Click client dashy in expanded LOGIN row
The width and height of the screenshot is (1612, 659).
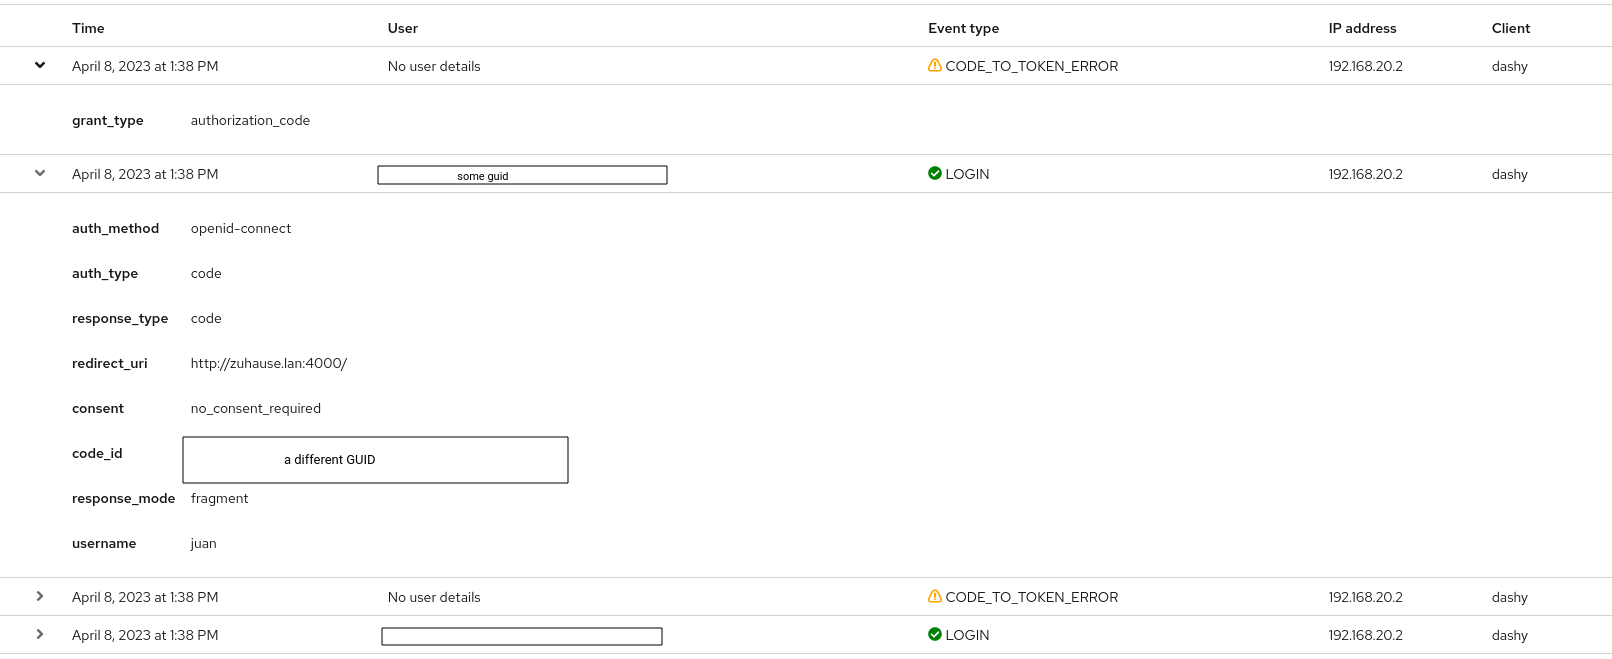[1510, 174]
